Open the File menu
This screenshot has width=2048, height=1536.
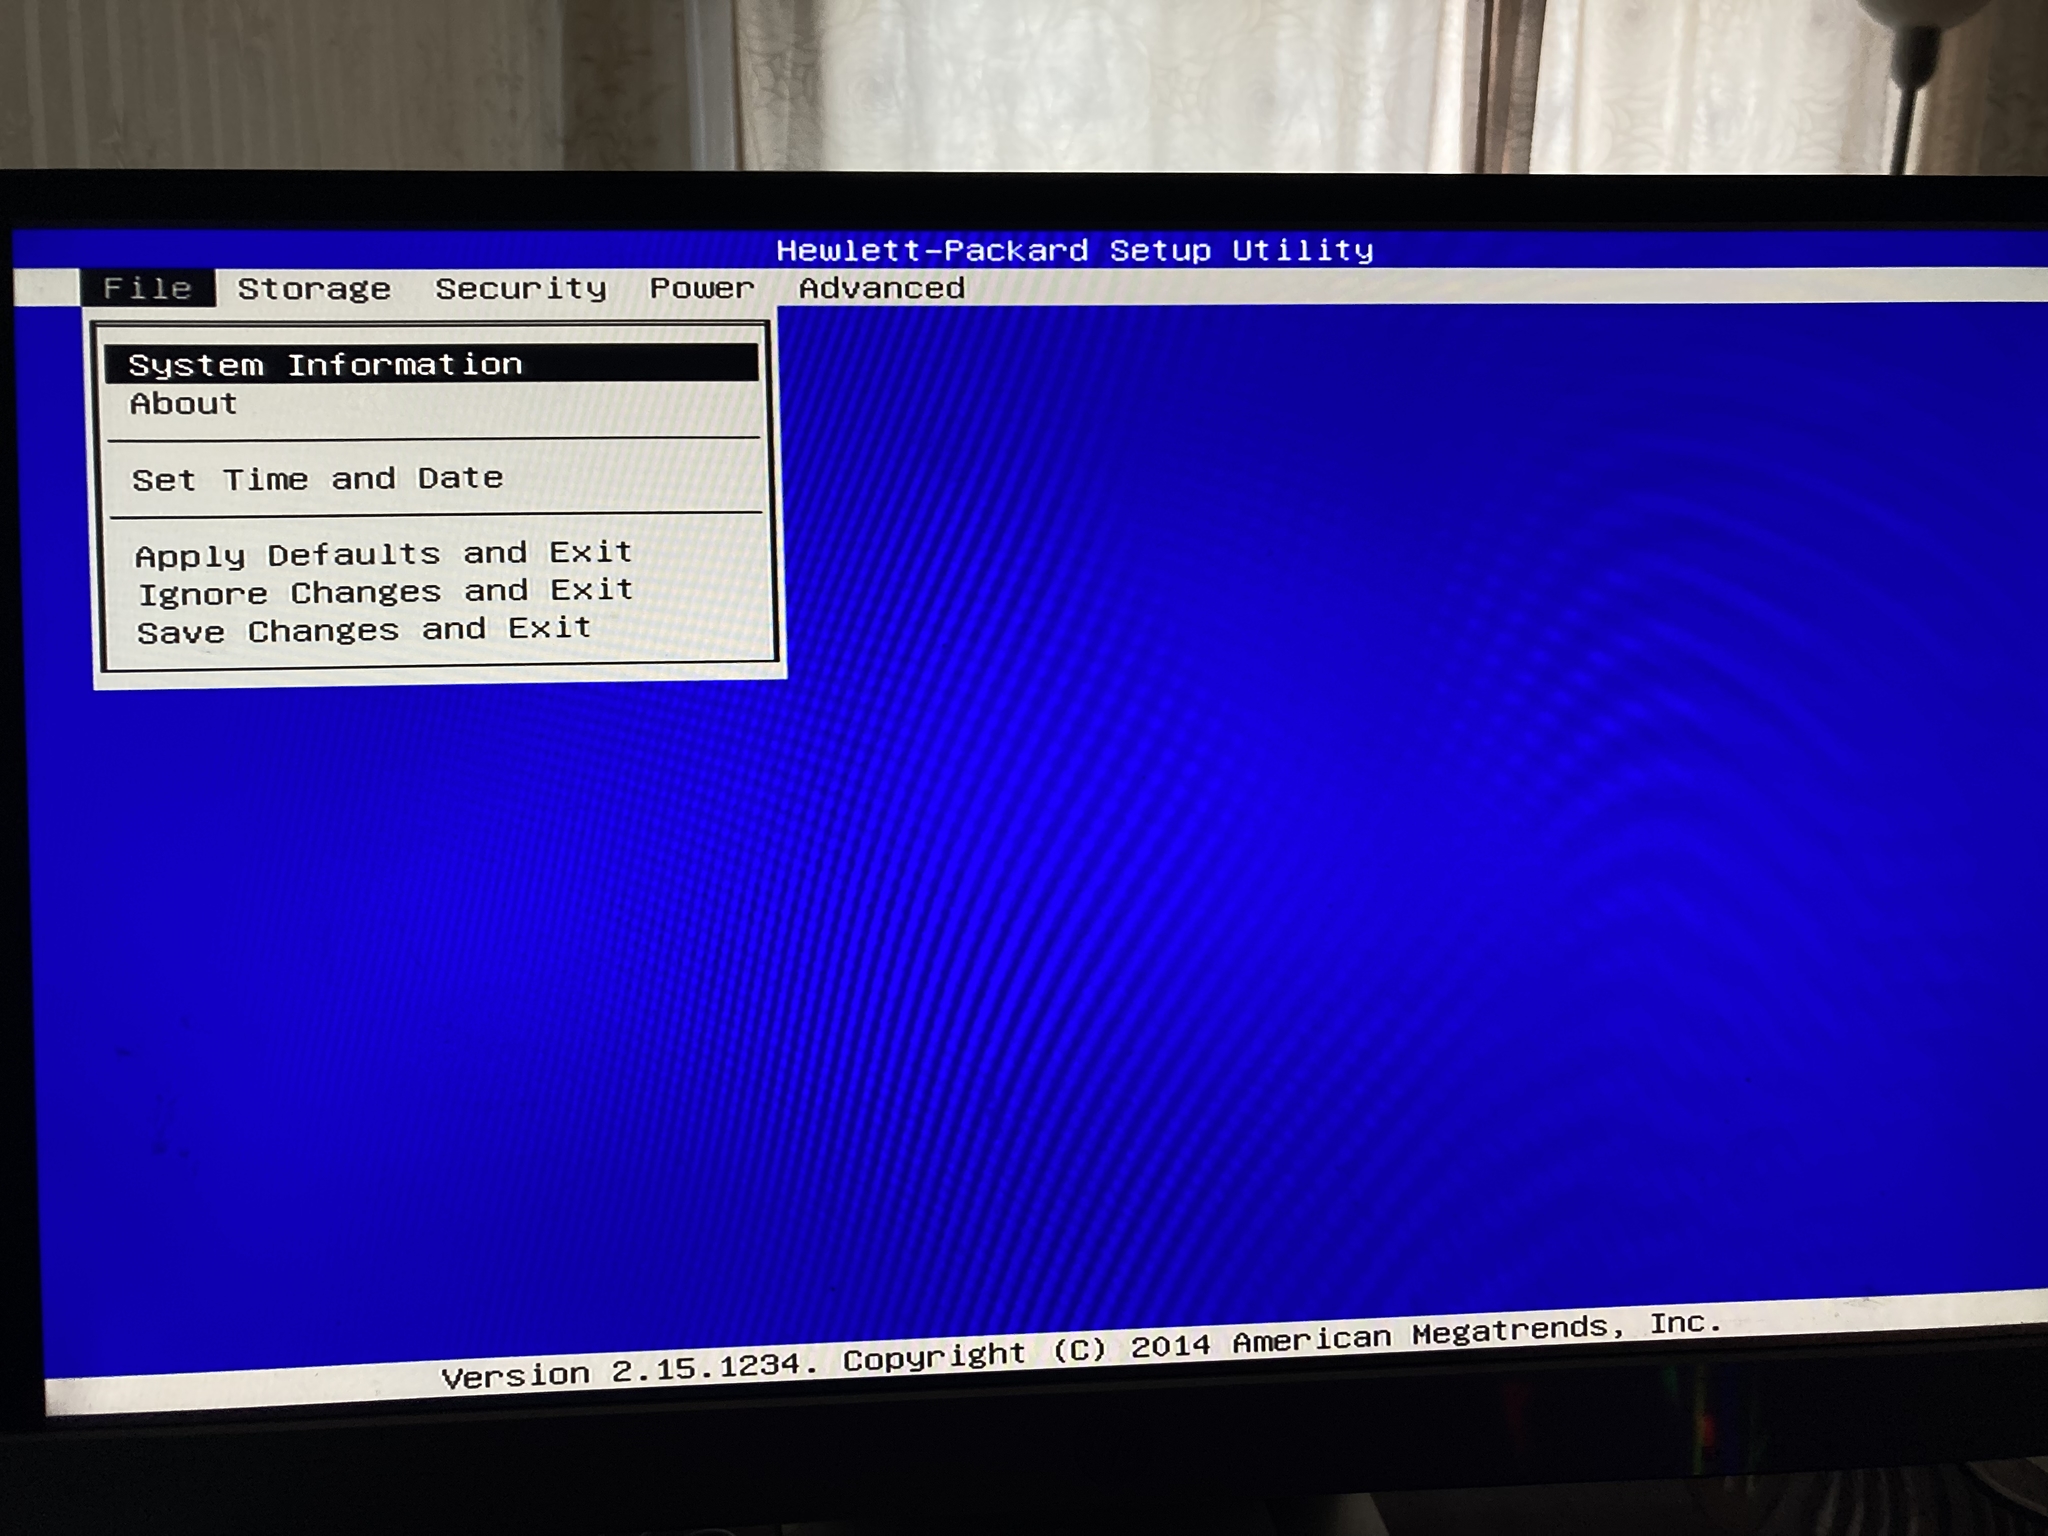(x=148, y=288)
